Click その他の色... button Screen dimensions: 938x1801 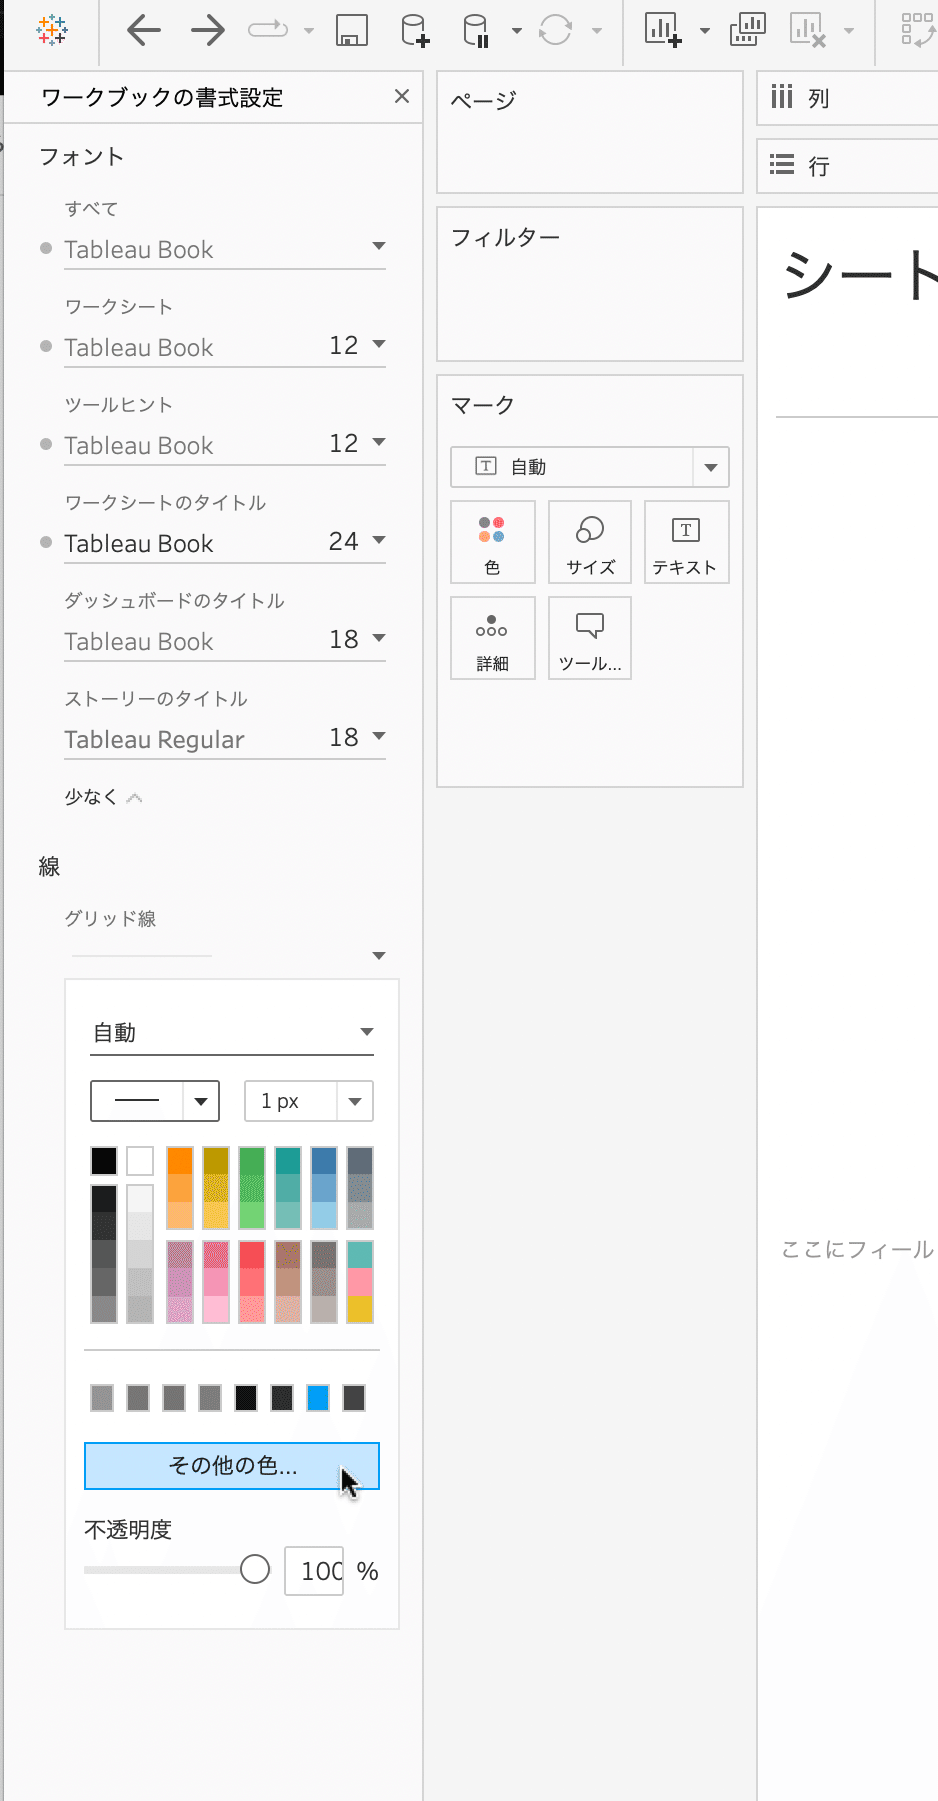(232, 1466)
